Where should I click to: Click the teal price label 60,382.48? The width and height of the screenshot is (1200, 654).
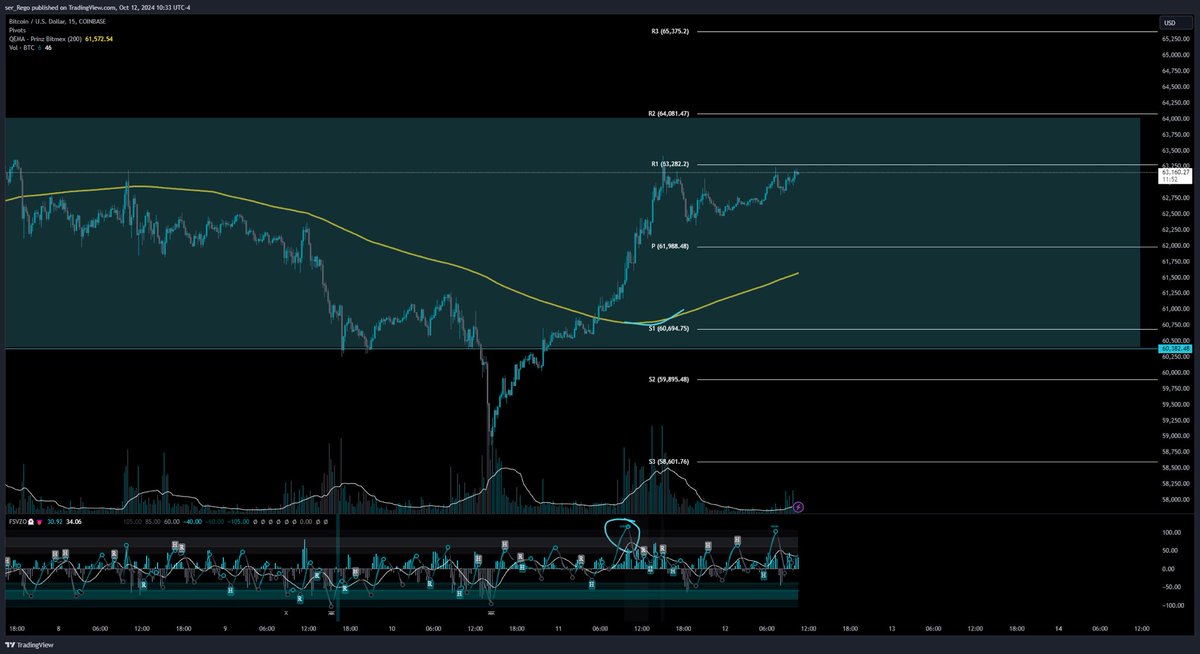pyautogui.click(x=1174, y=348)
